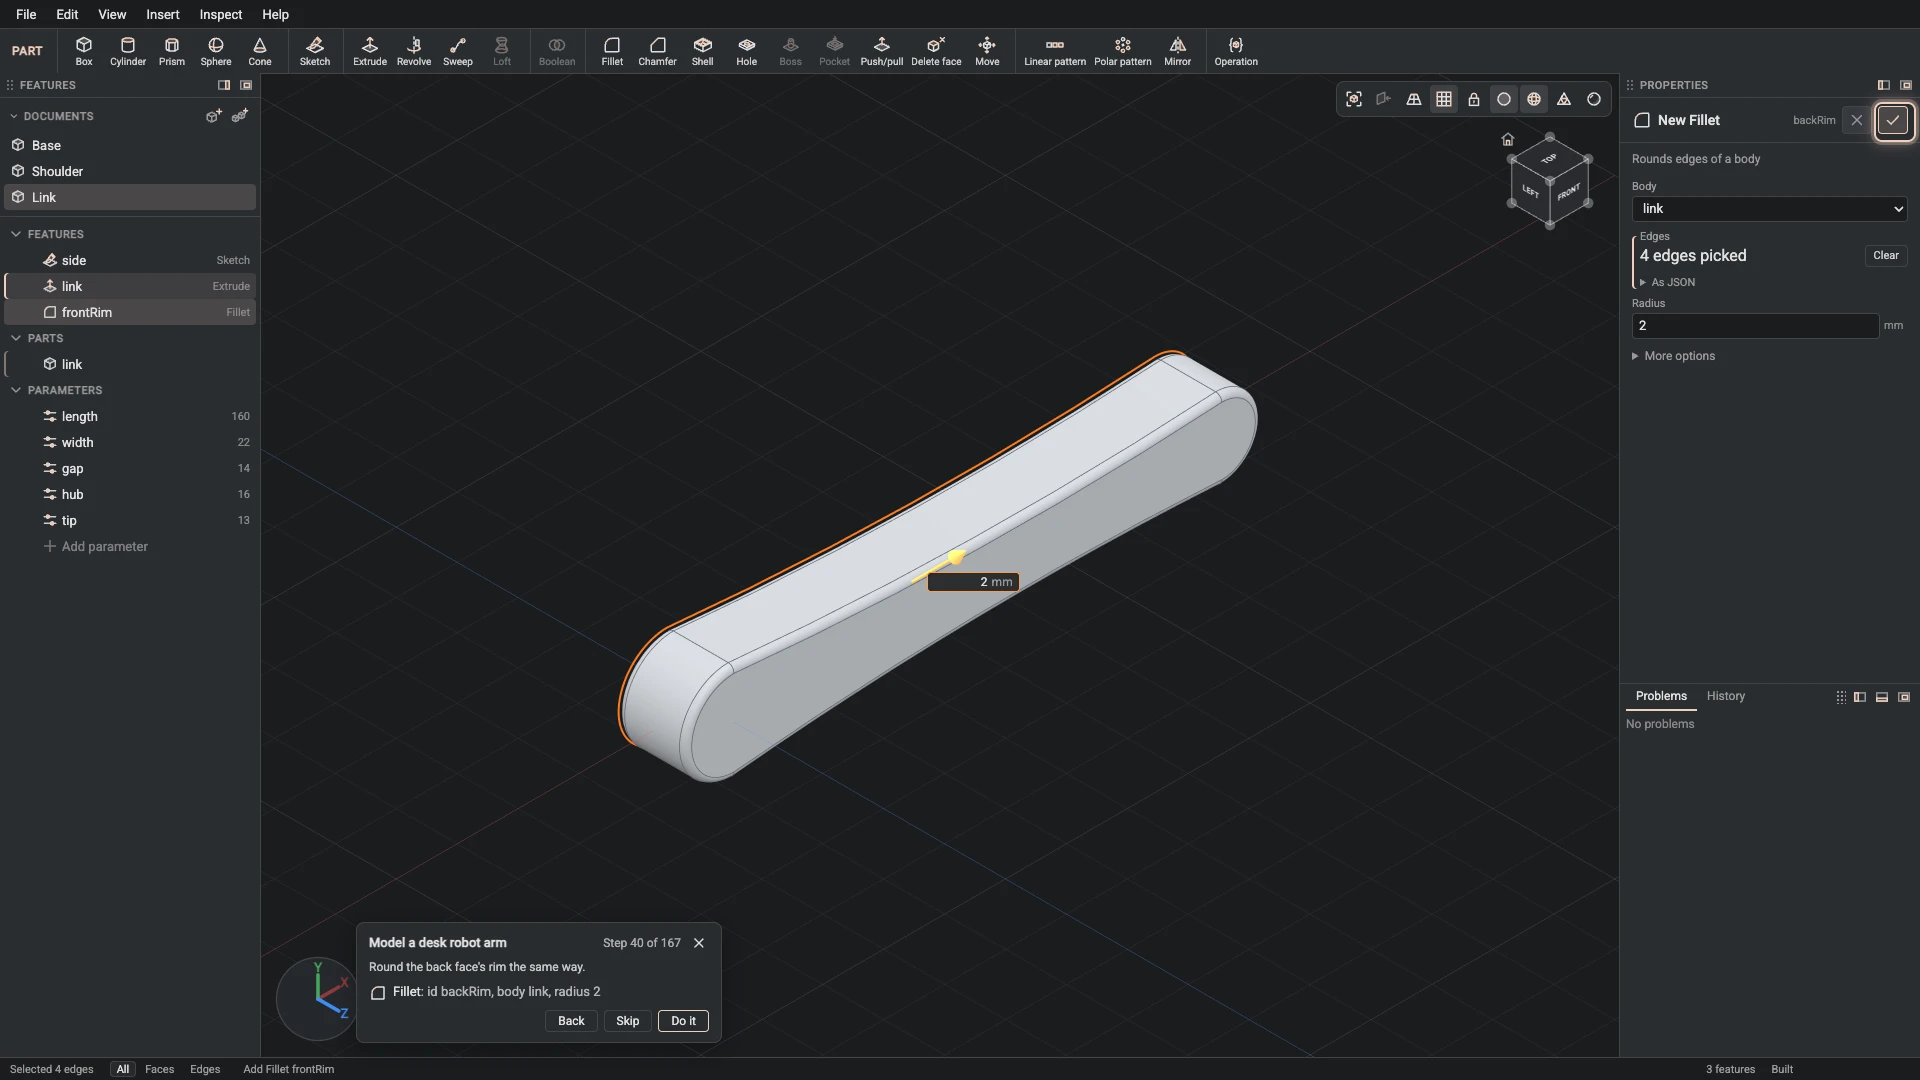
Task: Toggle the lock icon in viewport toolbar
Action: pos(1474,99)
